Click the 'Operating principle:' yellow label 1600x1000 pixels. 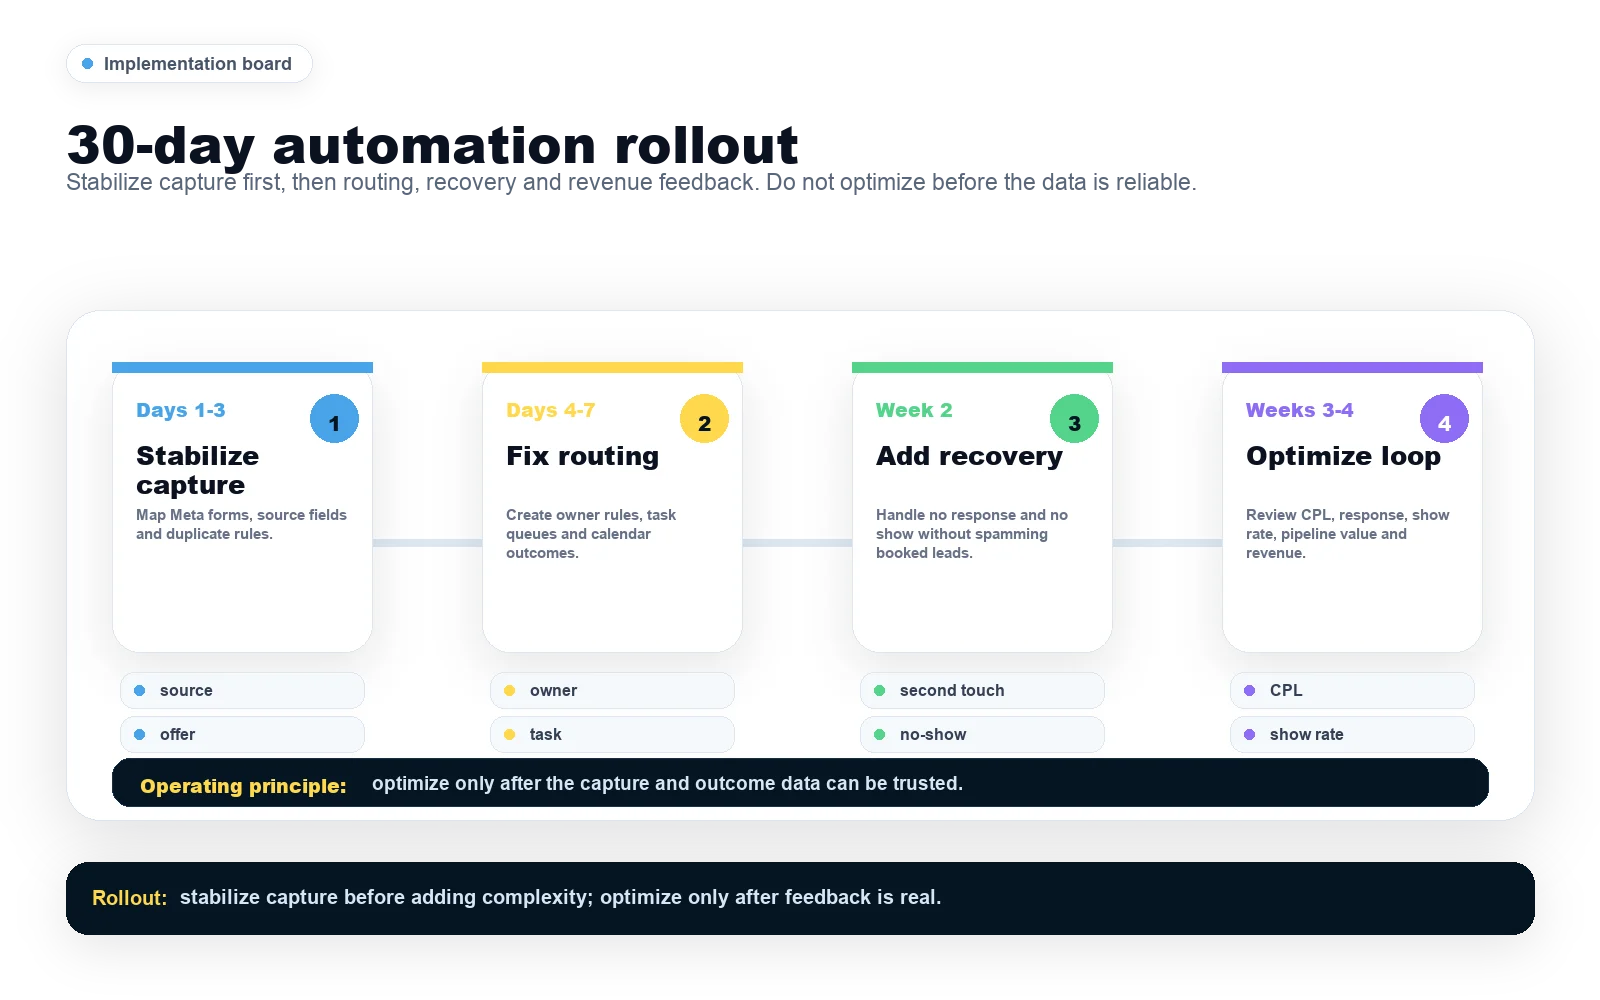point(243,786)
